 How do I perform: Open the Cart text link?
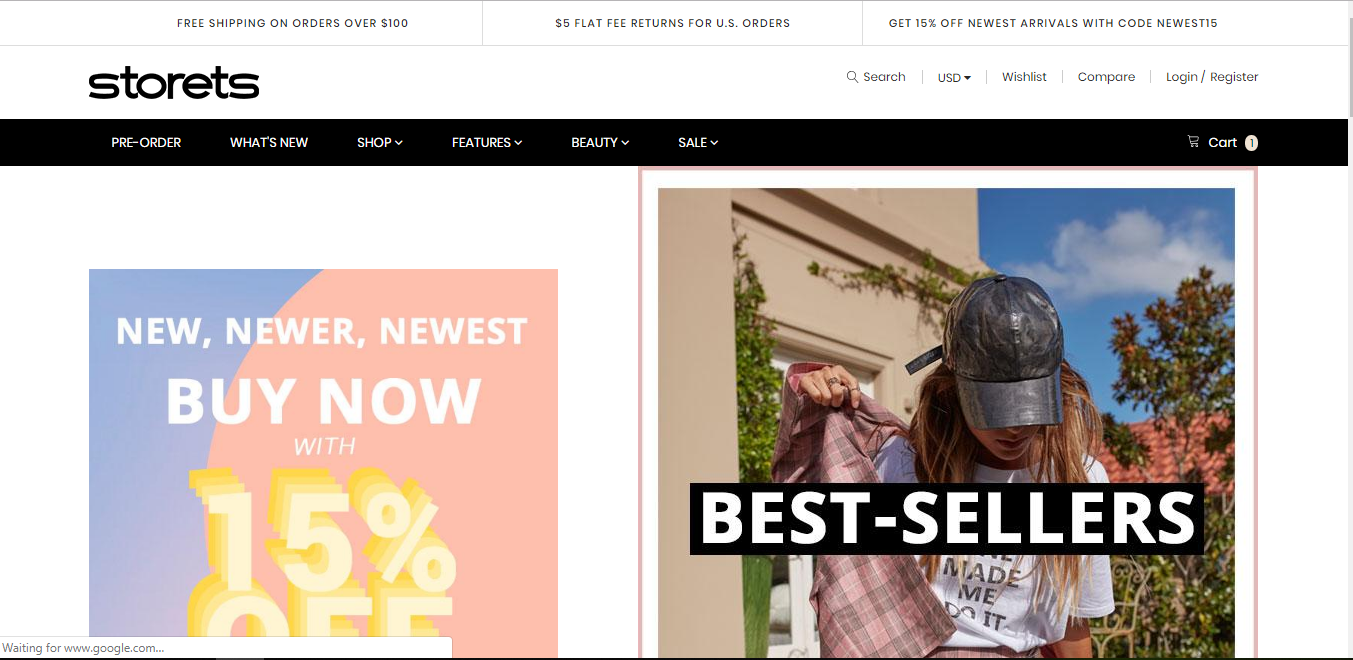click(x=1222, y=142)
